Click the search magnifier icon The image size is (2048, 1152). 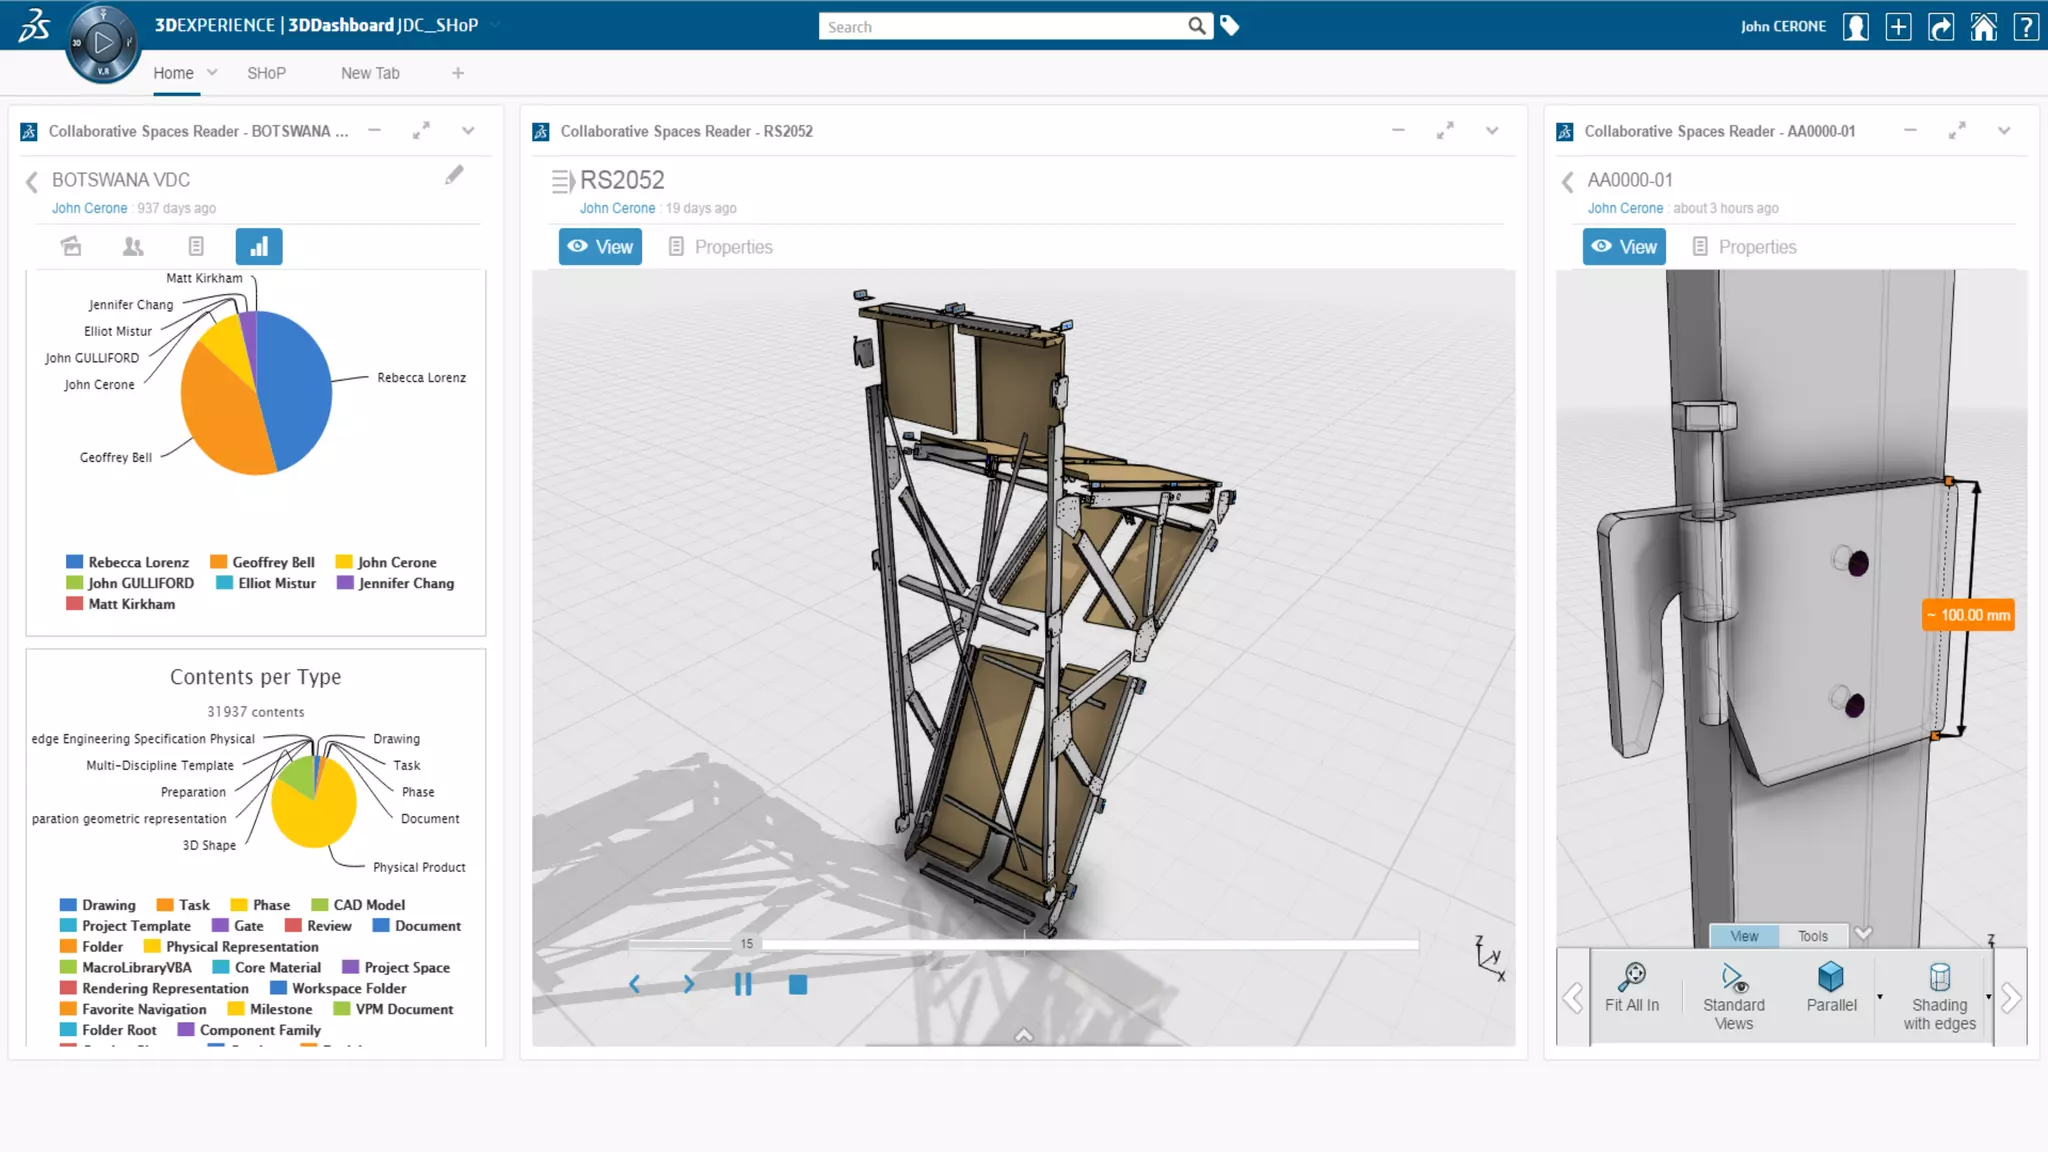point(1196,26)
